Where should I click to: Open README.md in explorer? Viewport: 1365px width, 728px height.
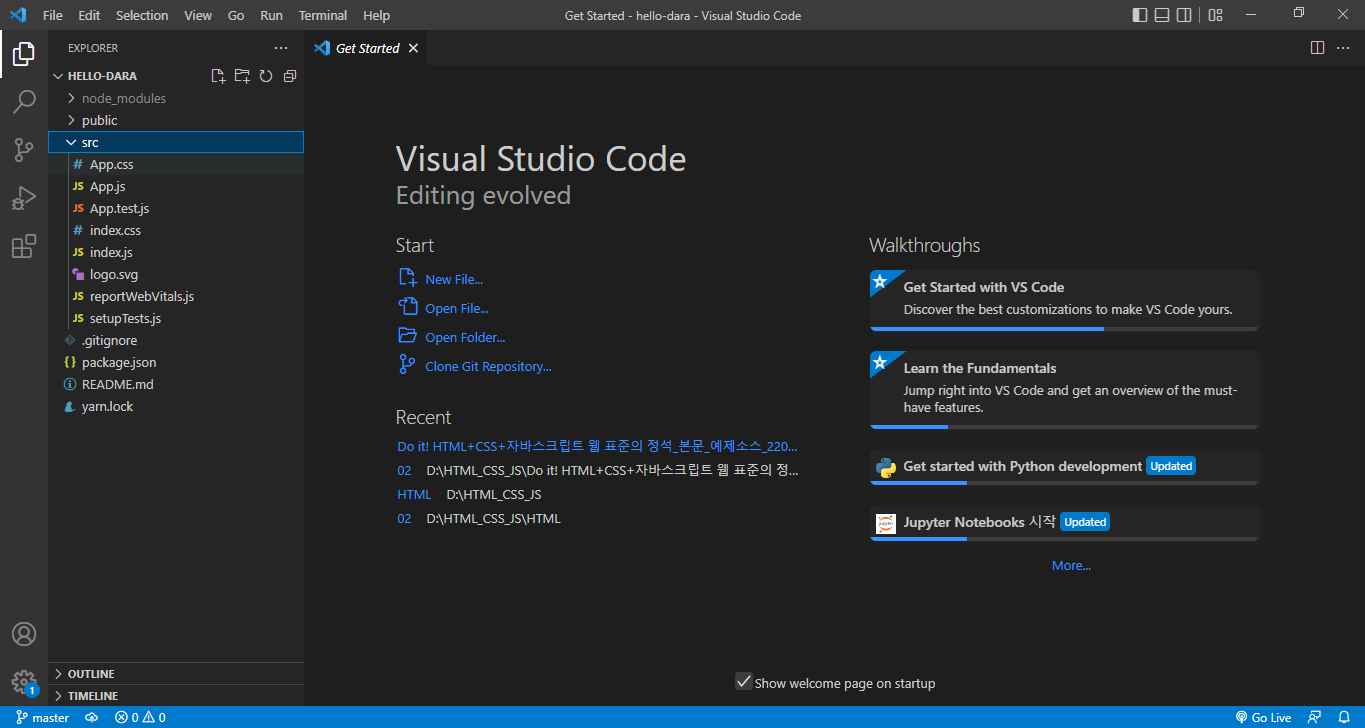pos(176,384)
